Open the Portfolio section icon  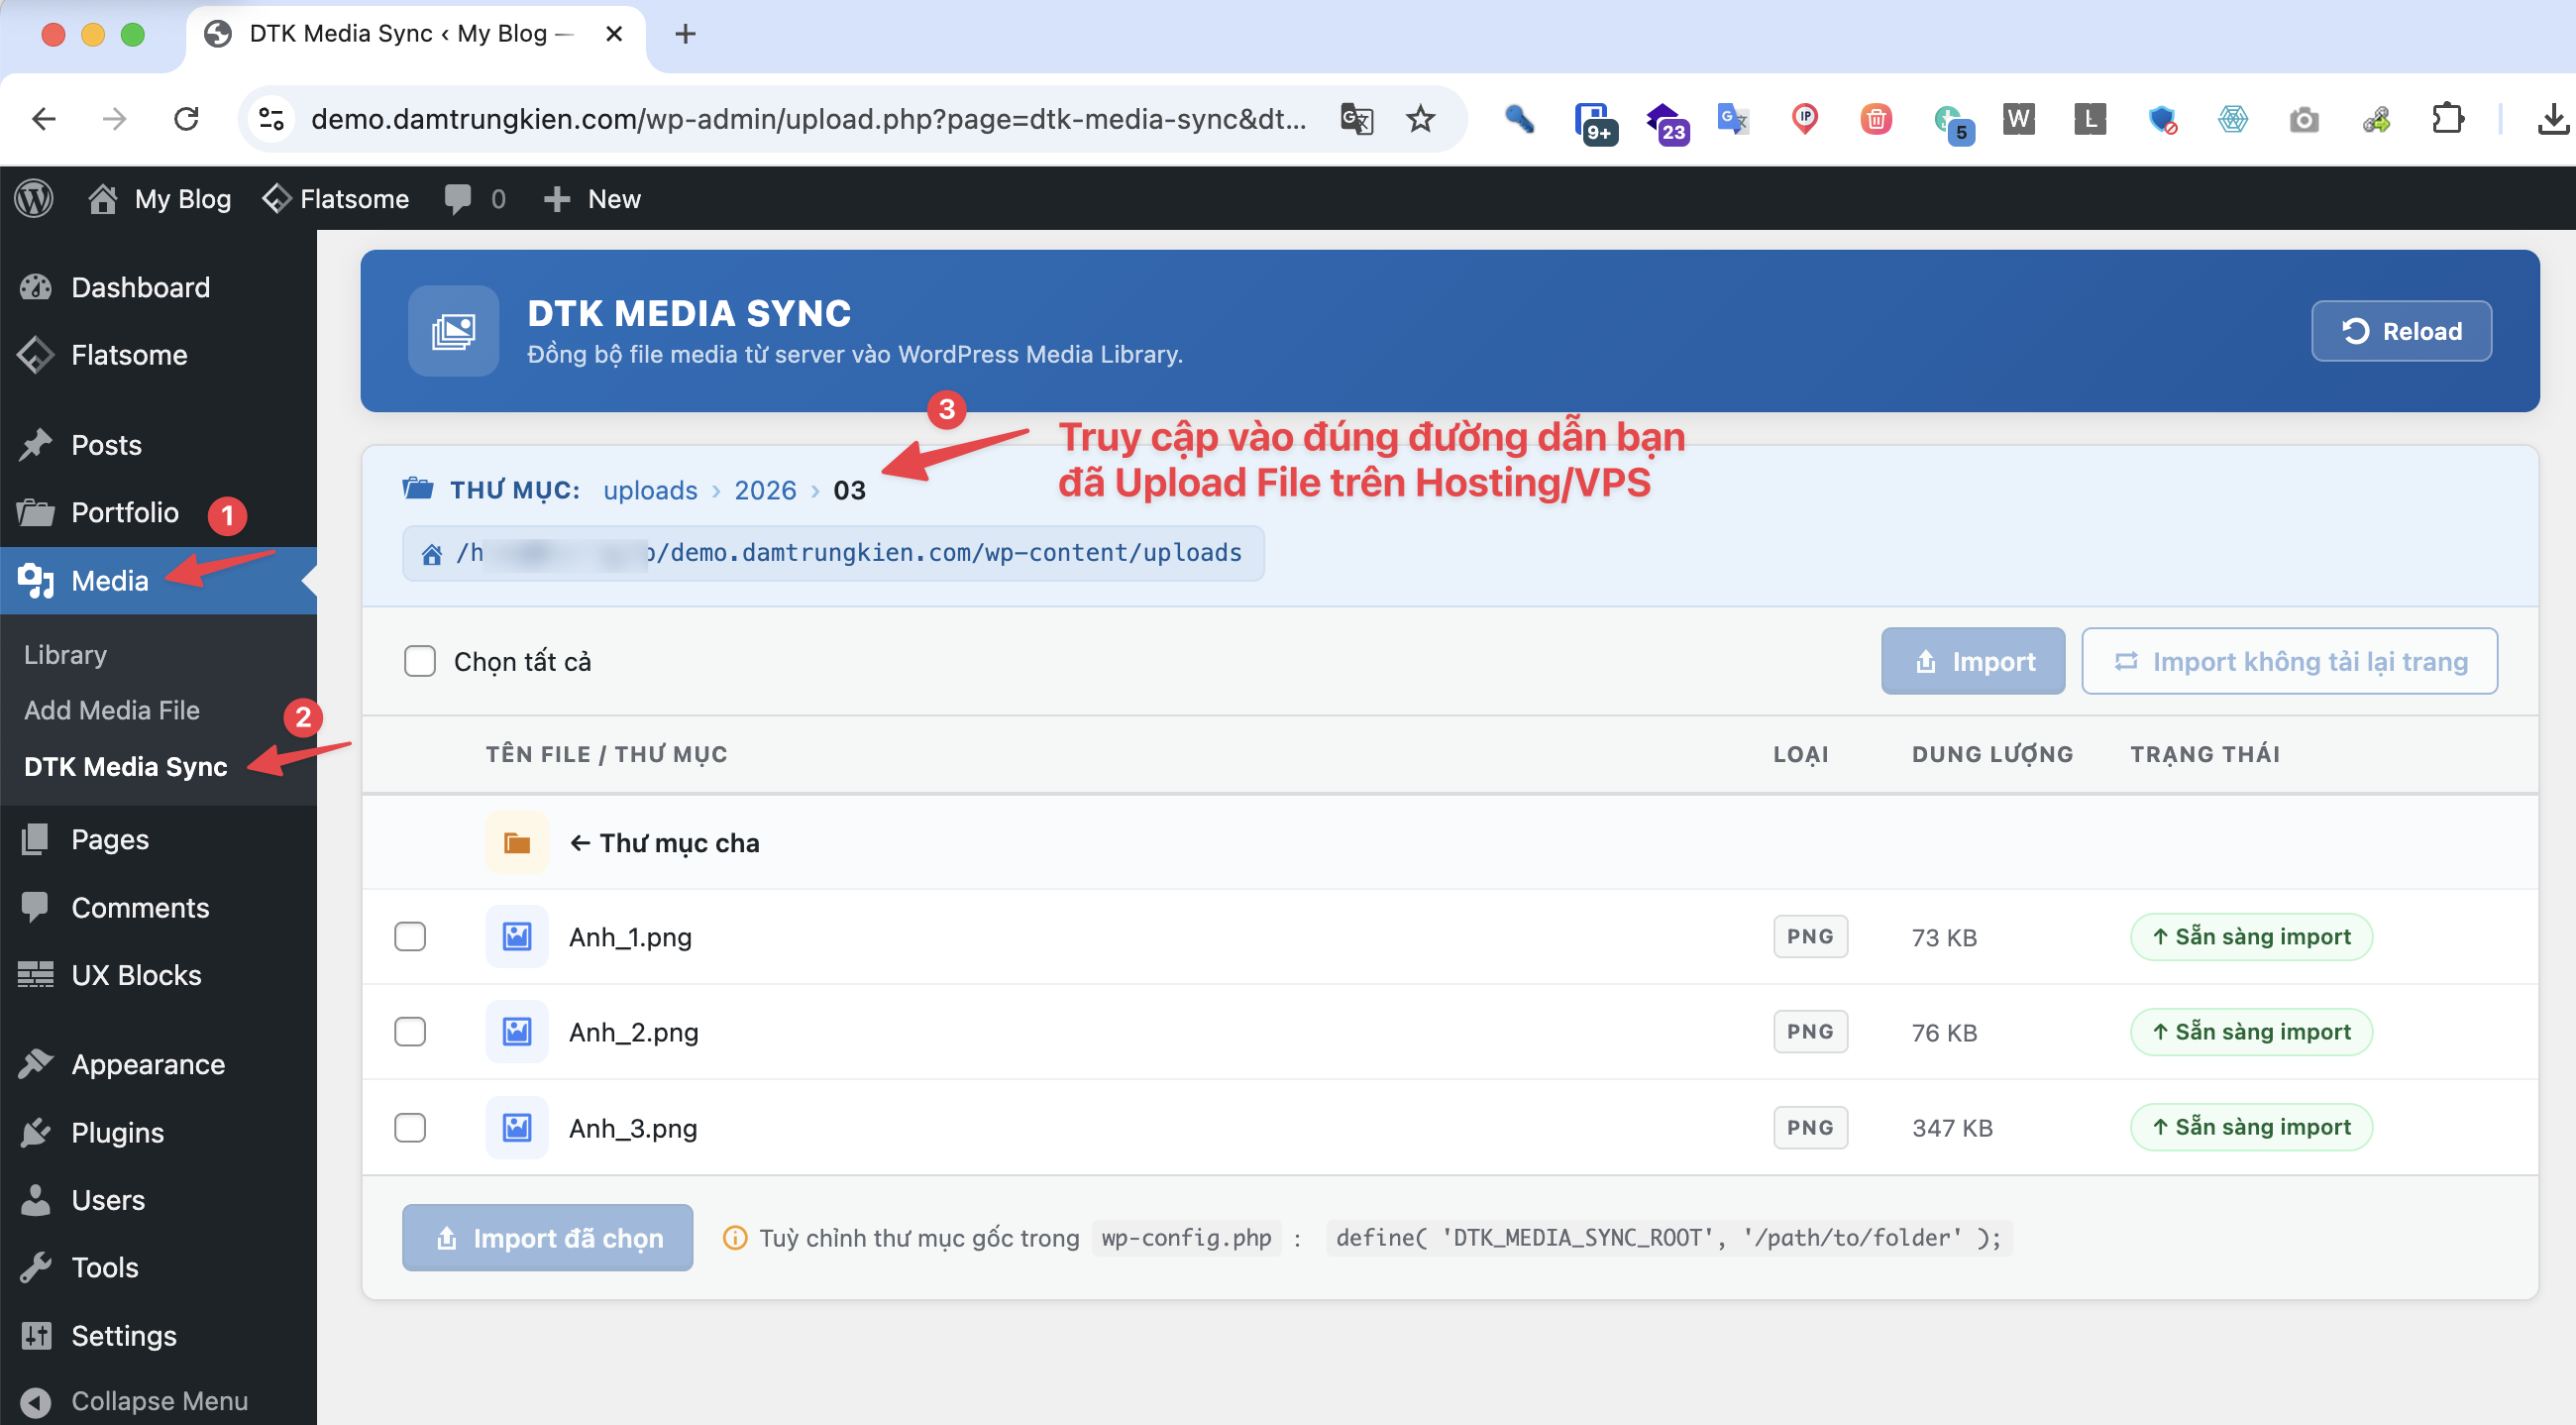(x=36, y=512)
